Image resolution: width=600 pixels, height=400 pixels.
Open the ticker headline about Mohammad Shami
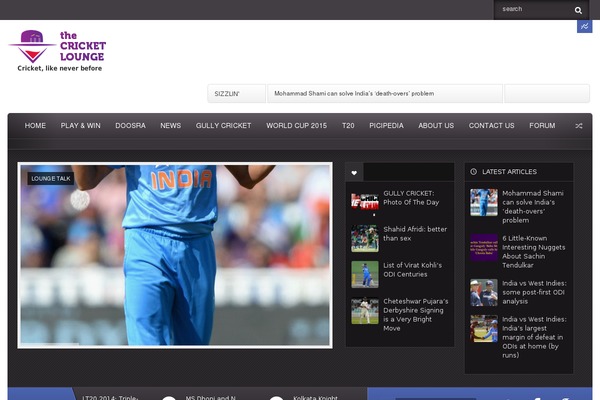354,94
